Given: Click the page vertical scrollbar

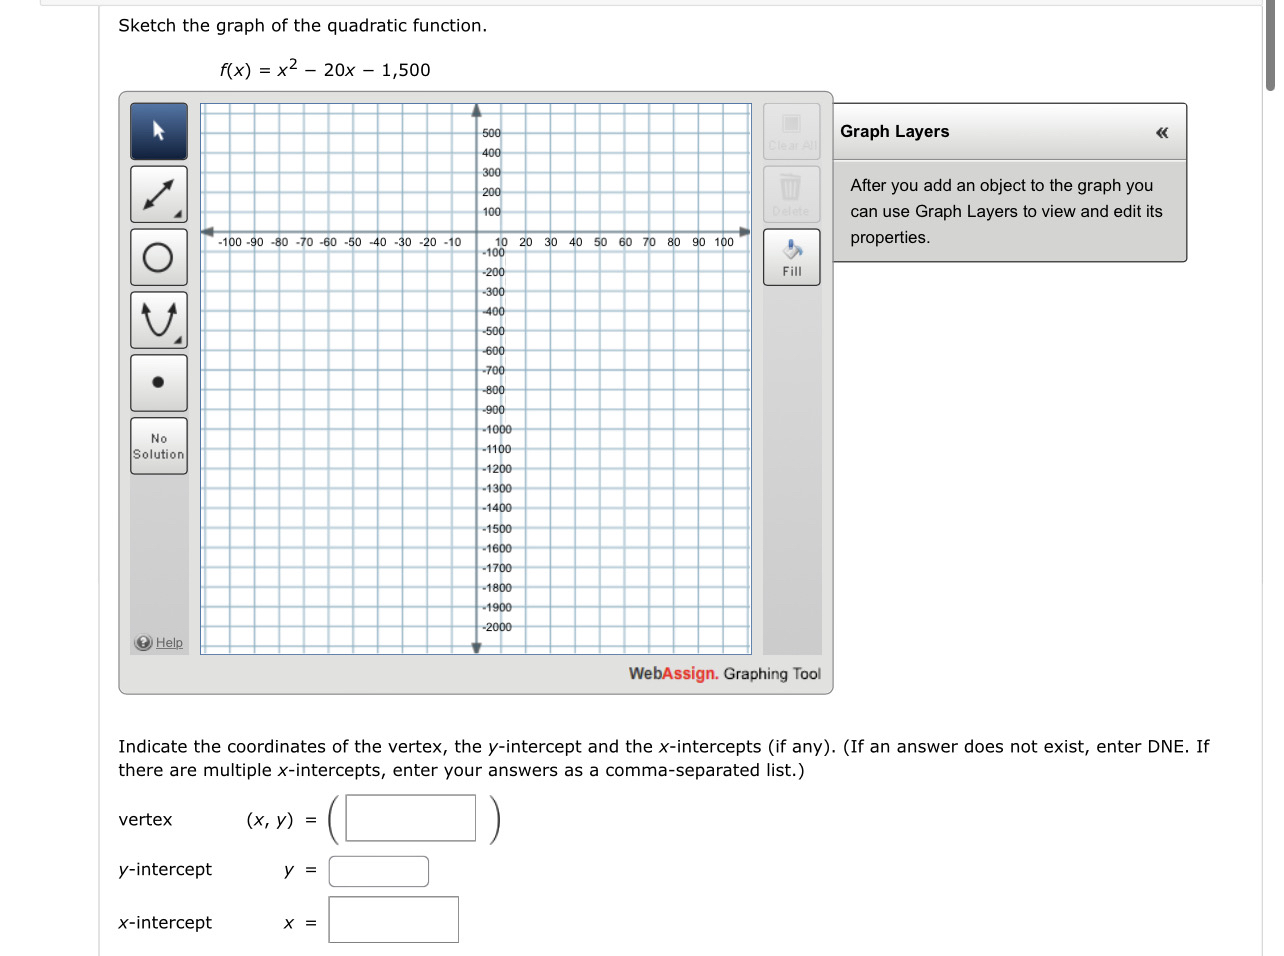Looking at the screenshot, I should [1270, 45].
